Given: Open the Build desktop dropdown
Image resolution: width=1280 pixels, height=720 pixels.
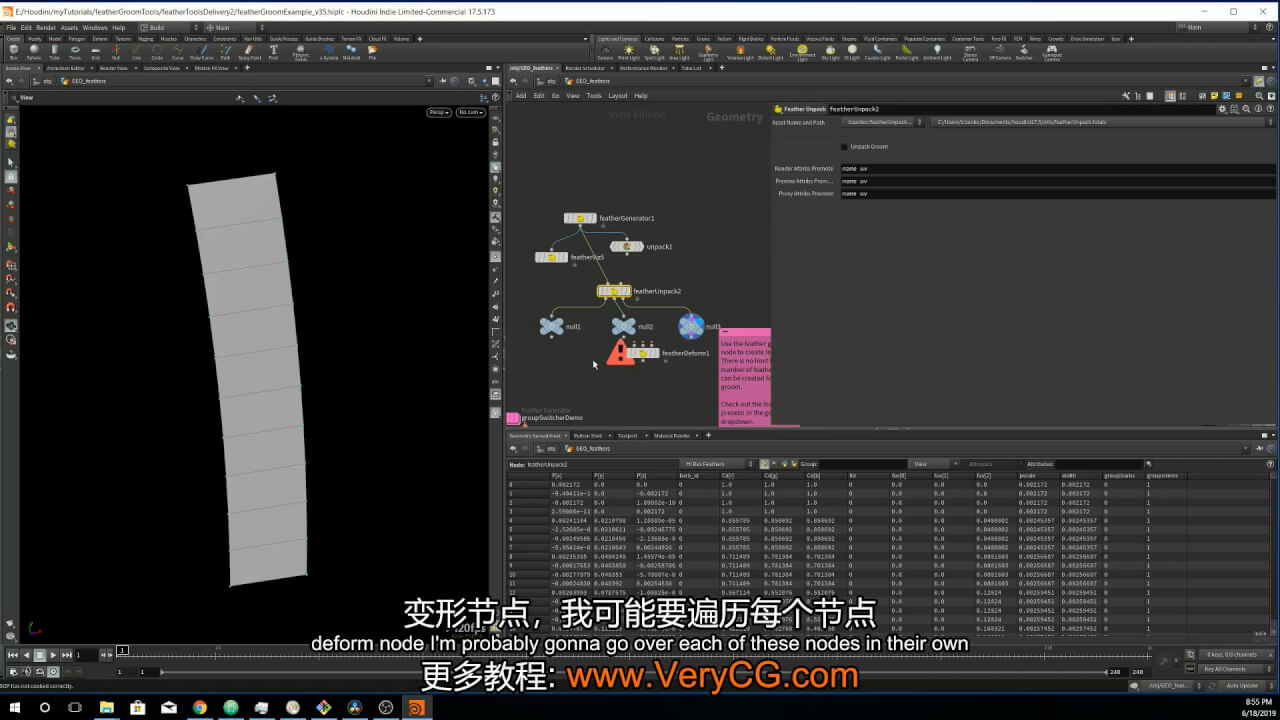Looking at the screenshot, I should 168,28.
